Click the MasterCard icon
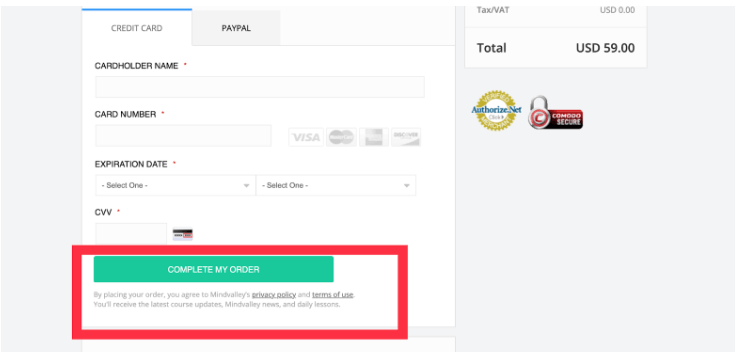 [341, 137]
